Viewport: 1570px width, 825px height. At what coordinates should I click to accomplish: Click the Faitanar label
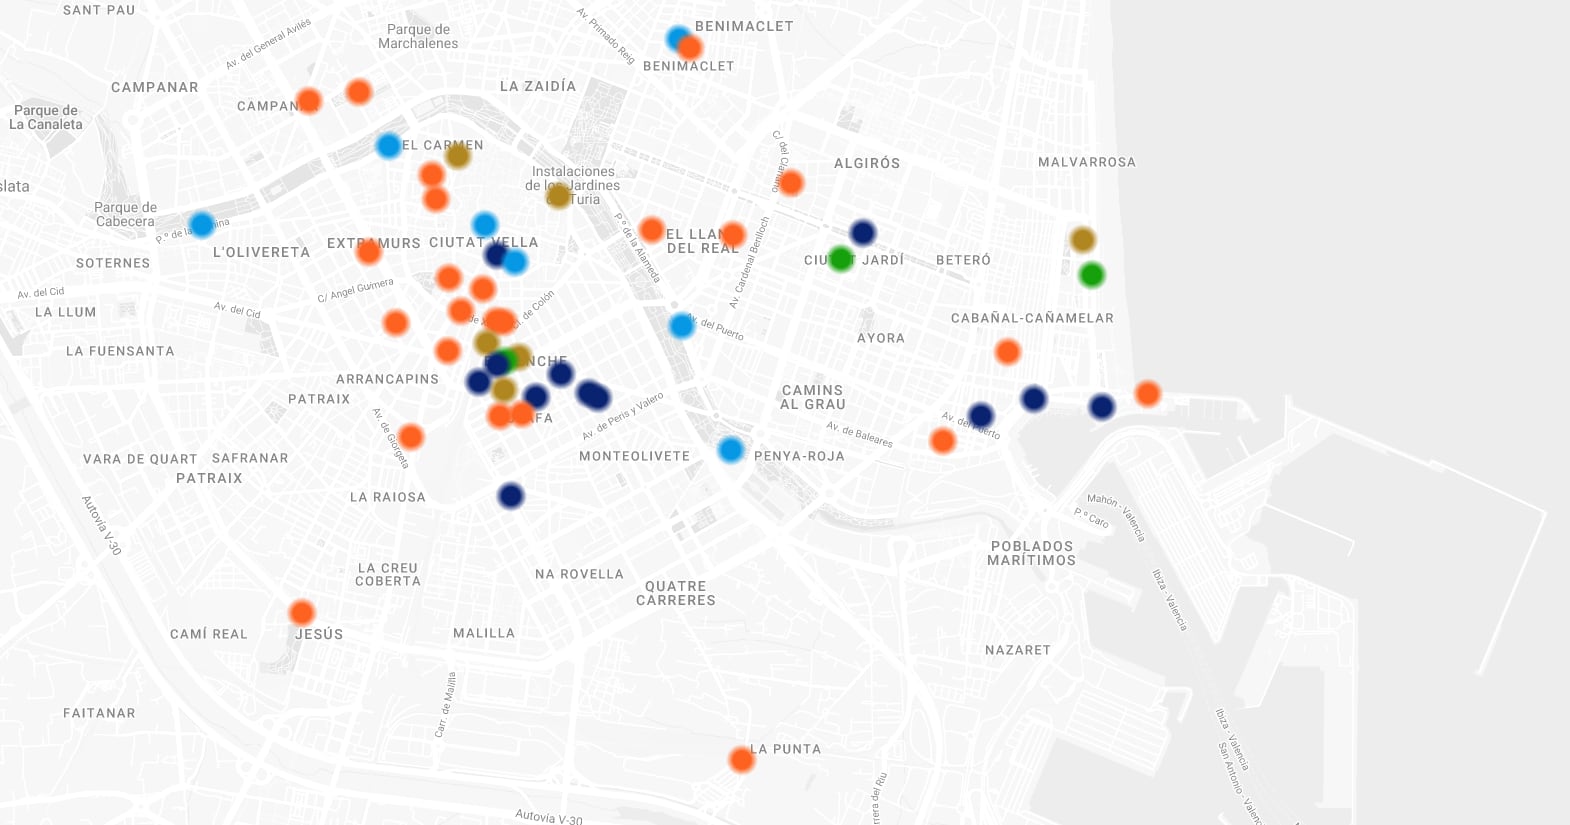tap(99, 713)
